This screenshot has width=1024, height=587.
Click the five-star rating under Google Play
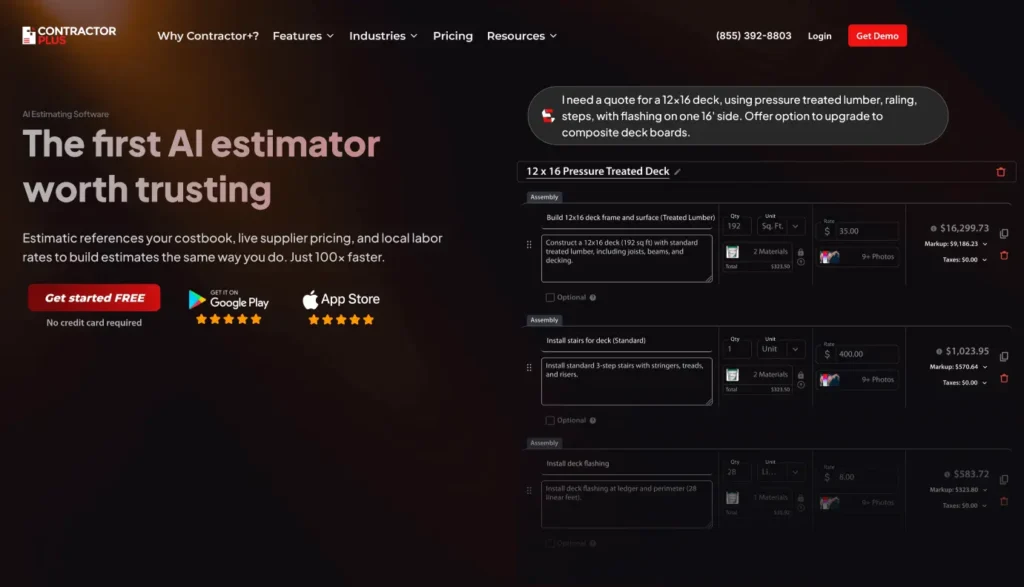[x=229, y=319]
